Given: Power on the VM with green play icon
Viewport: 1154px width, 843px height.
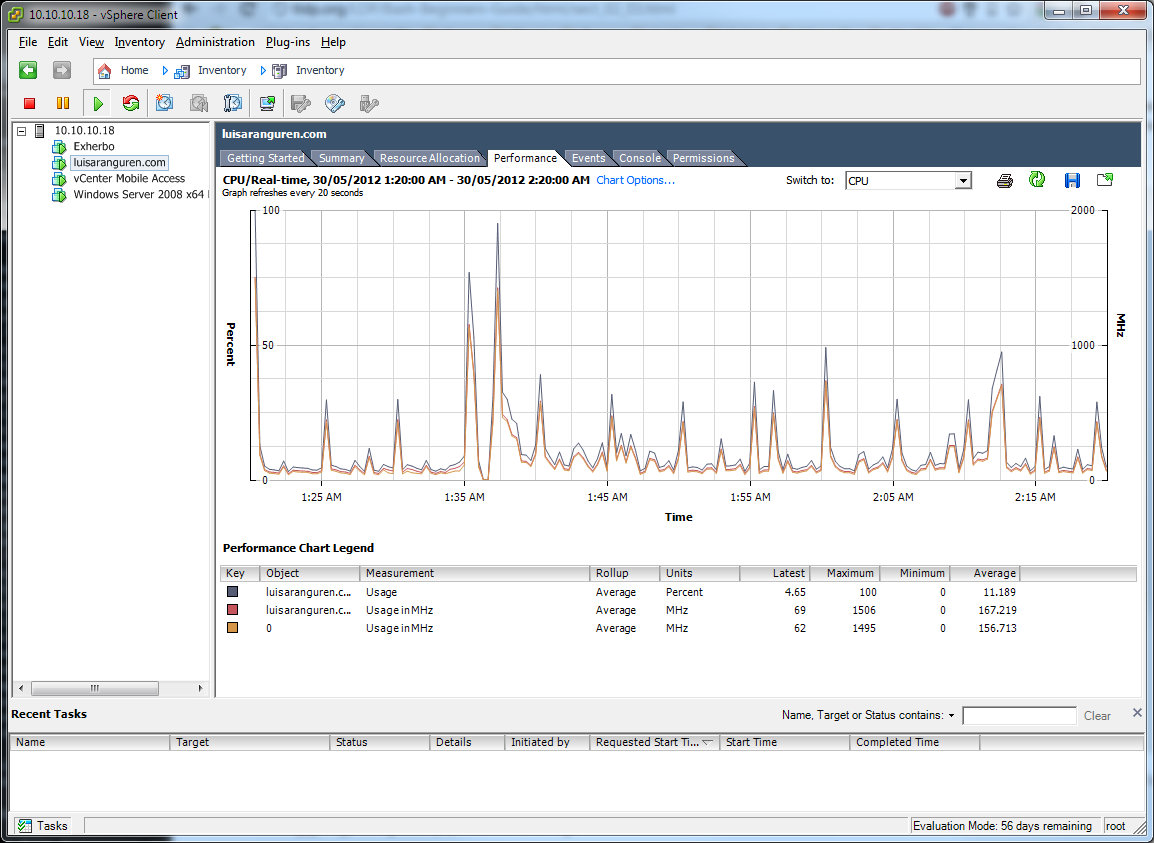Looking at the screenshot, I should coord(97,103).
